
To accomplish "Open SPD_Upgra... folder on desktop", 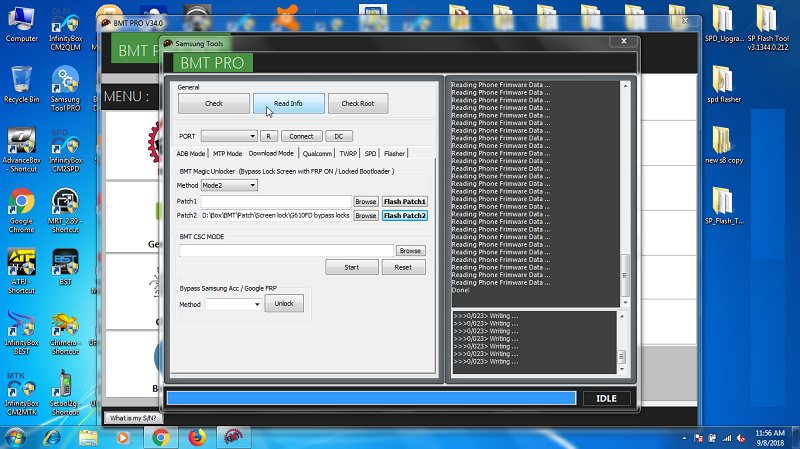I will coord(724,24).
